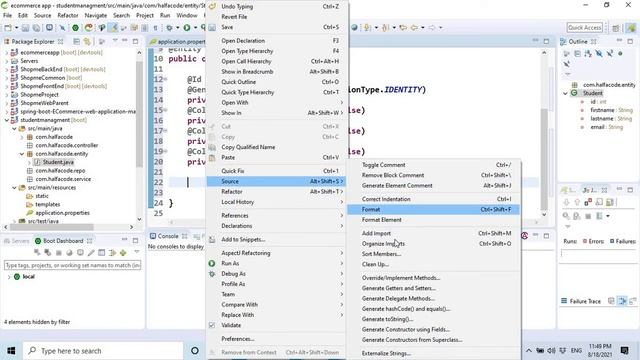Open the Navigate menu
Image resolution: width=640 pixels, height=360 pixels.
[96, 16]
